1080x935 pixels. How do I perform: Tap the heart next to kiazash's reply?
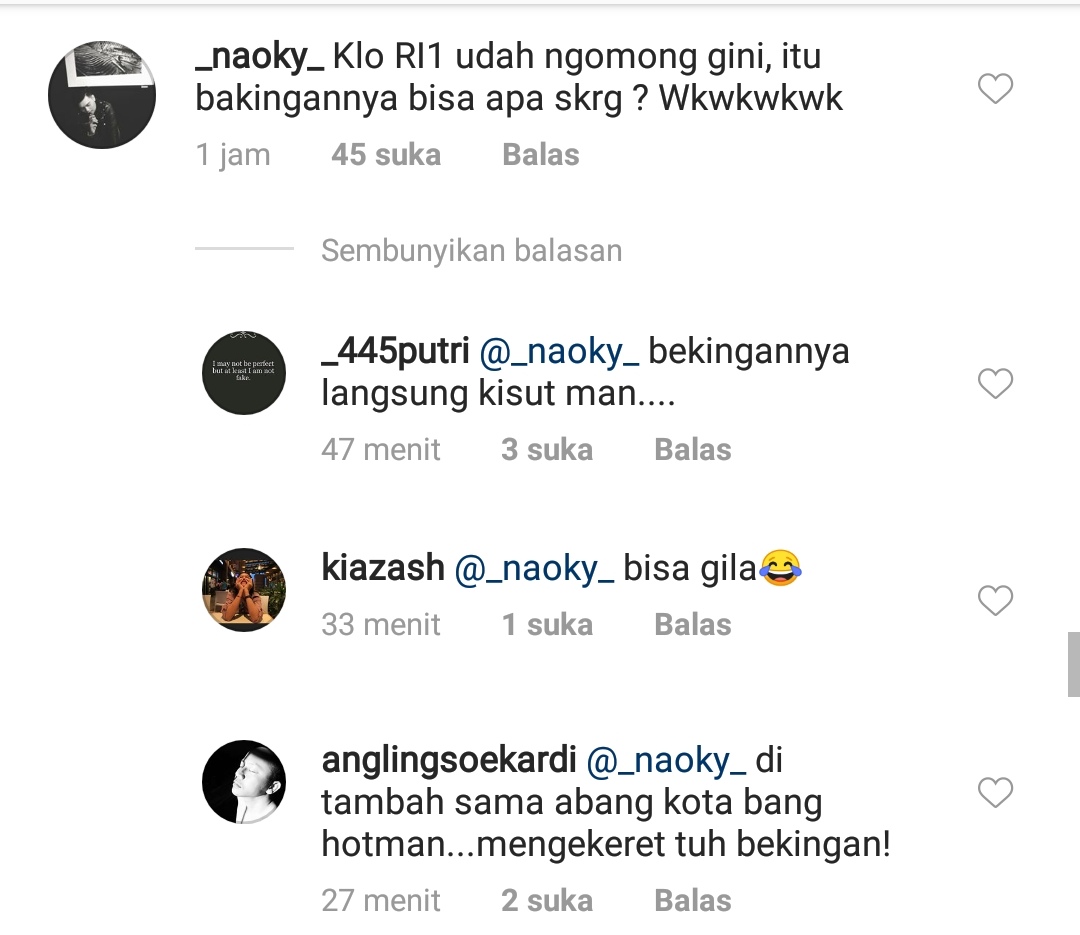[x=995, y=601]
